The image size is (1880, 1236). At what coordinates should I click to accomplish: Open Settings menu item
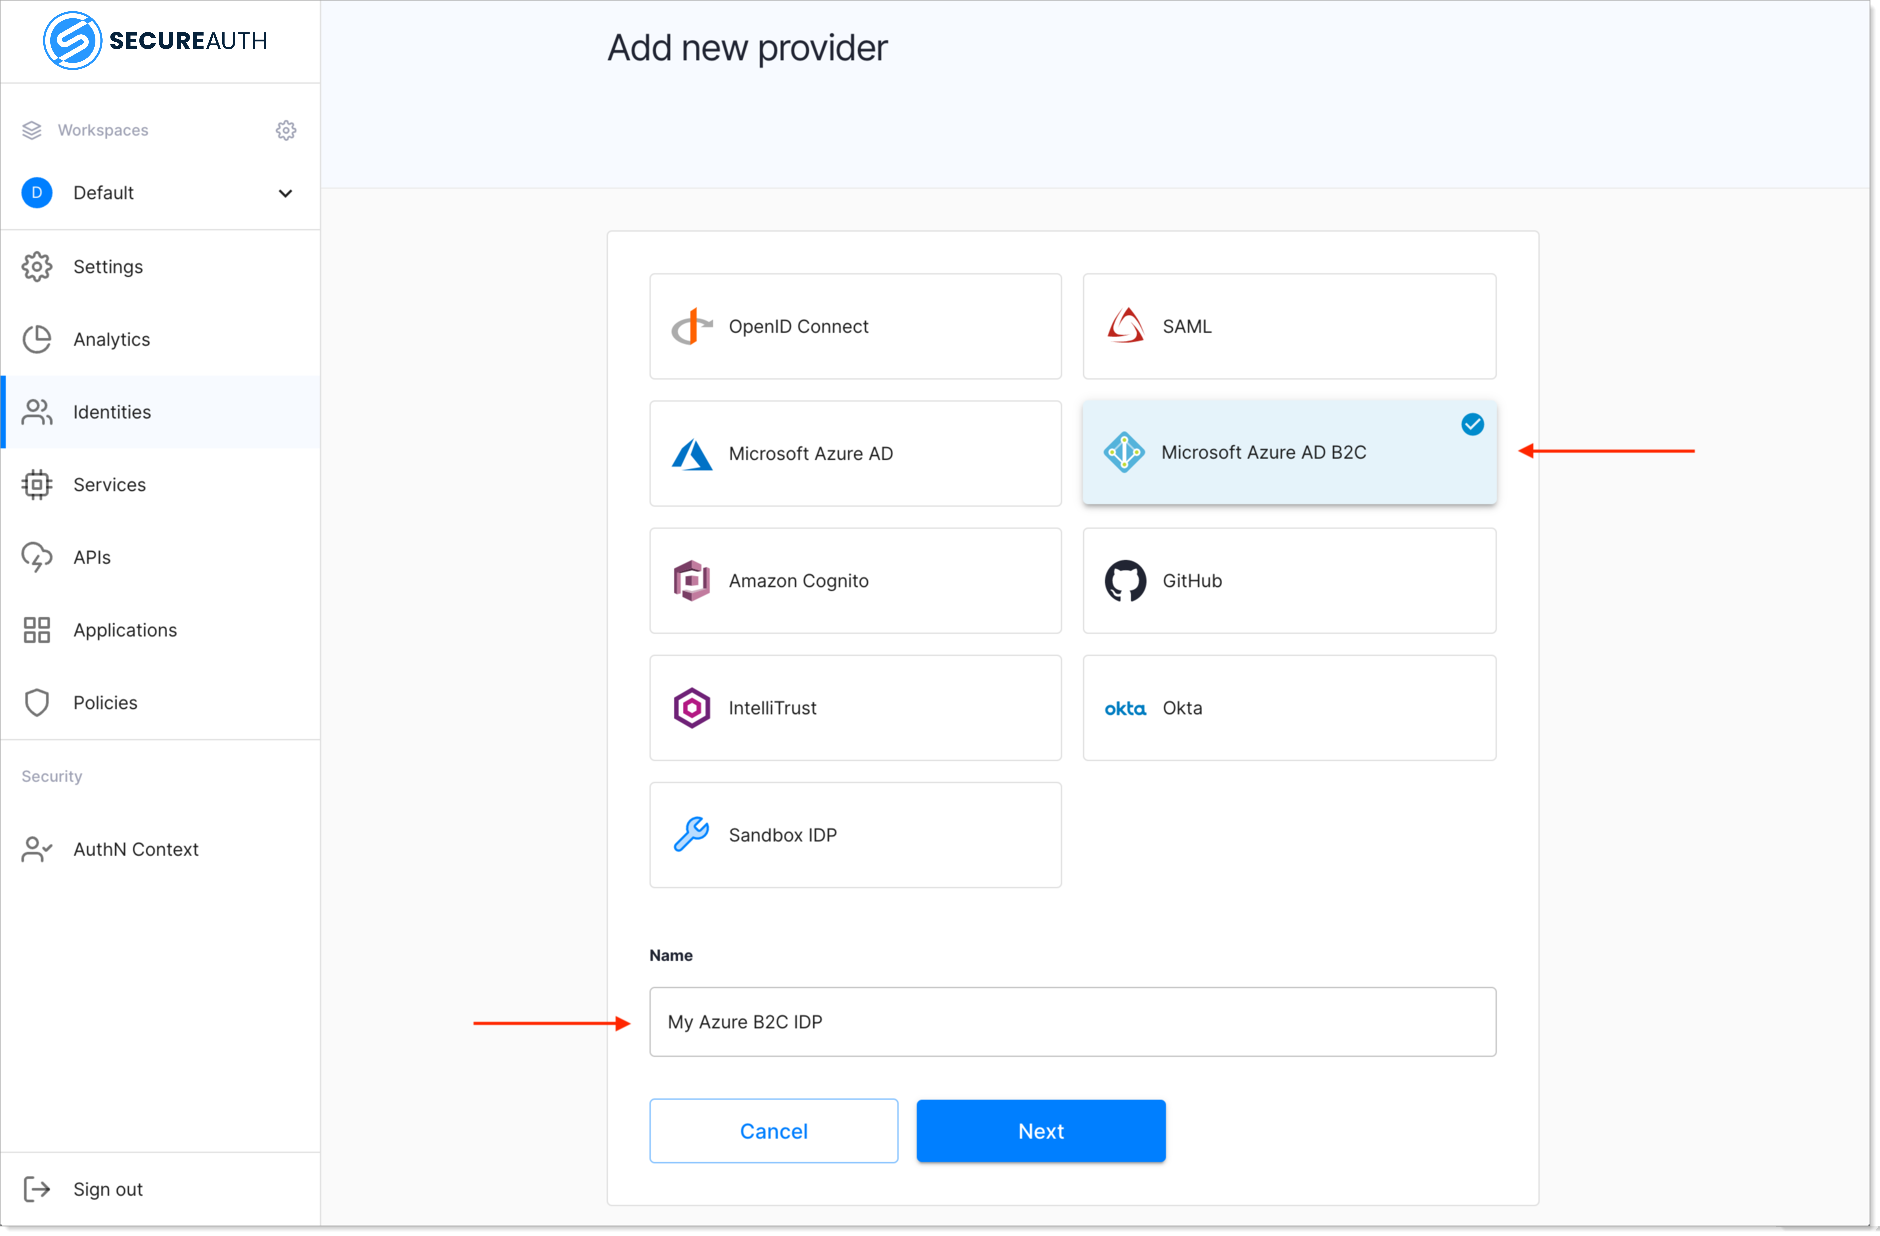[160, 267]
